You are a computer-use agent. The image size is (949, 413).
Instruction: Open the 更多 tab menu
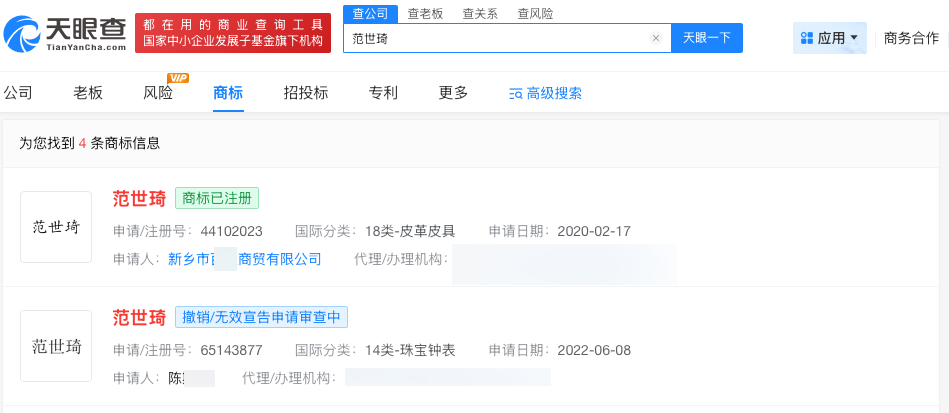click(x=453, y=93)
